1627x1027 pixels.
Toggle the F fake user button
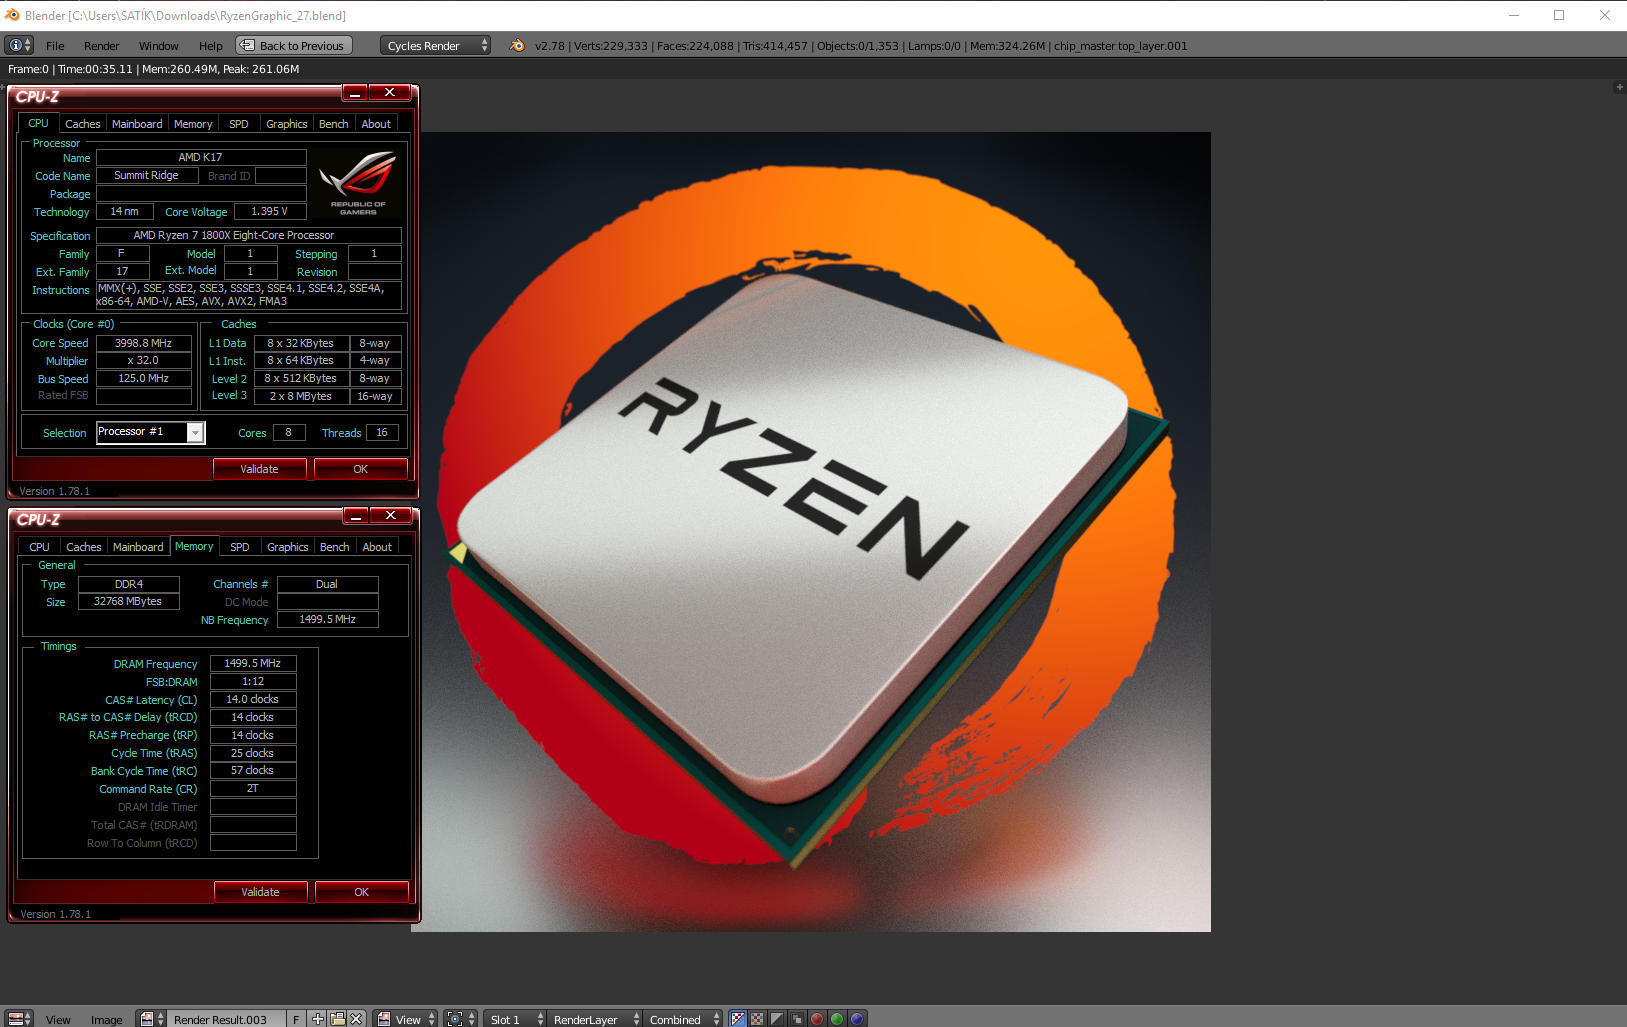[296, 1019]
